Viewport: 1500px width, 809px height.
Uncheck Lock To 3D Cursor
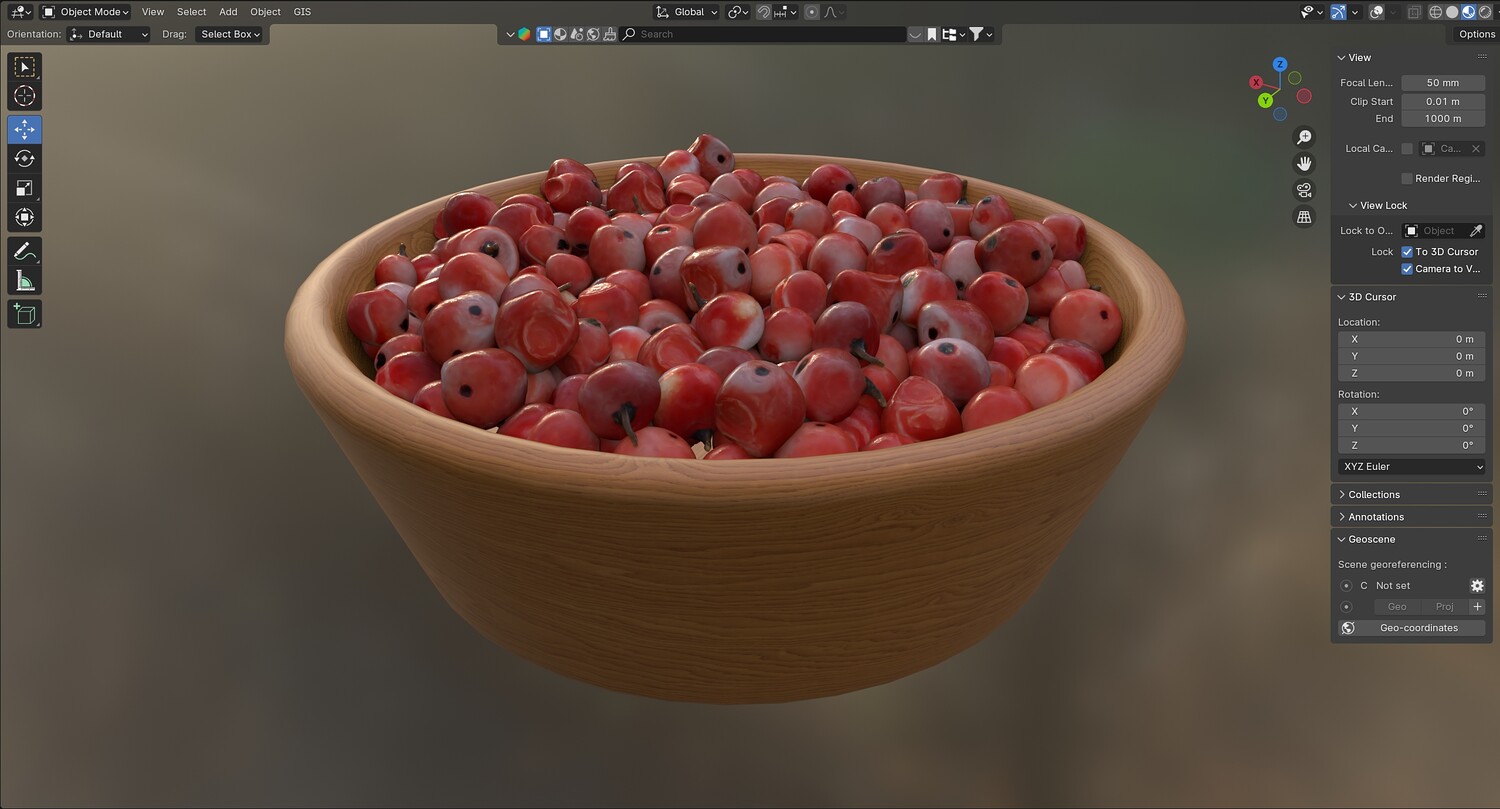[1407, 252]
